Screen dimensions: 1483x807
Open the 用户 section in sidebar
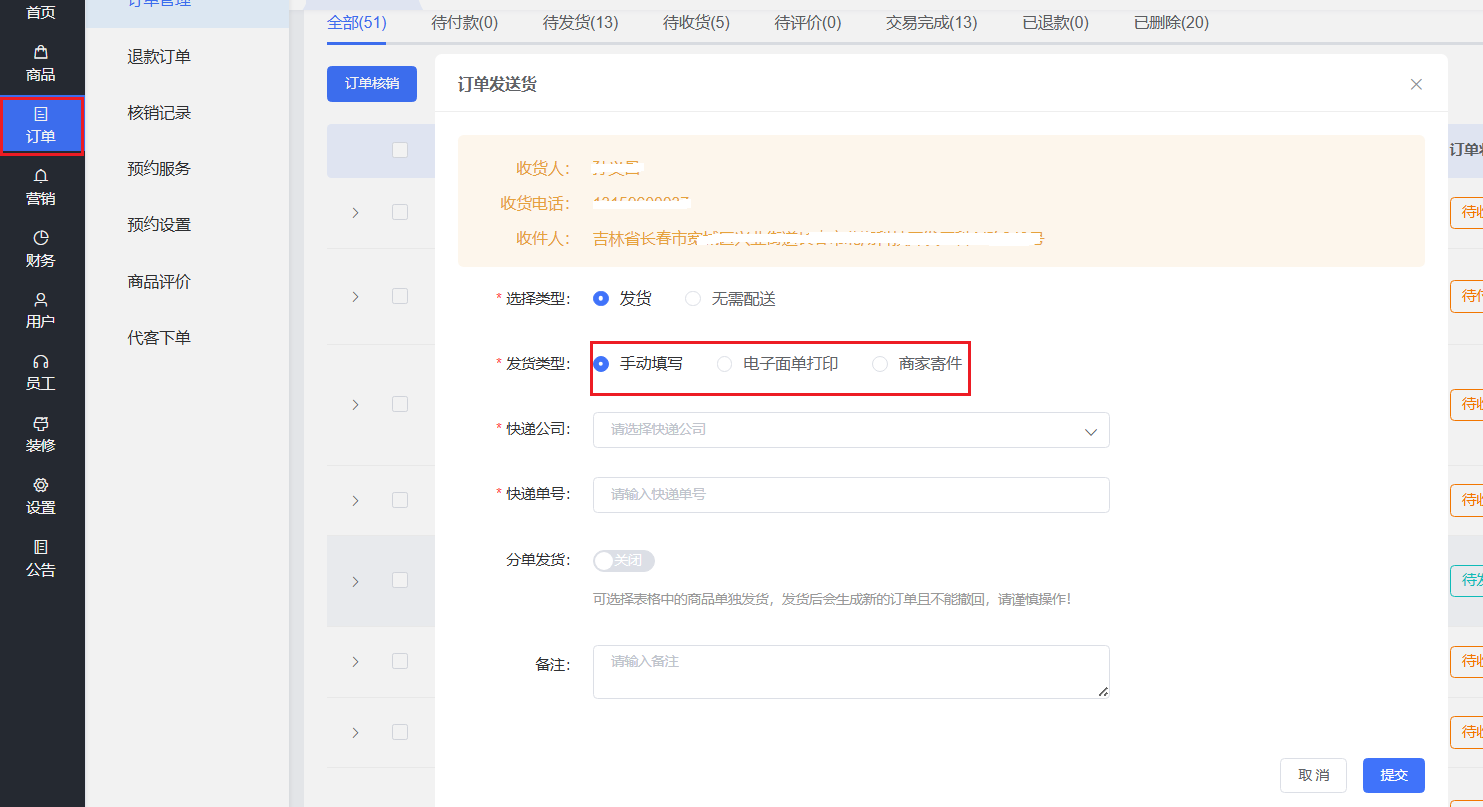41,310
